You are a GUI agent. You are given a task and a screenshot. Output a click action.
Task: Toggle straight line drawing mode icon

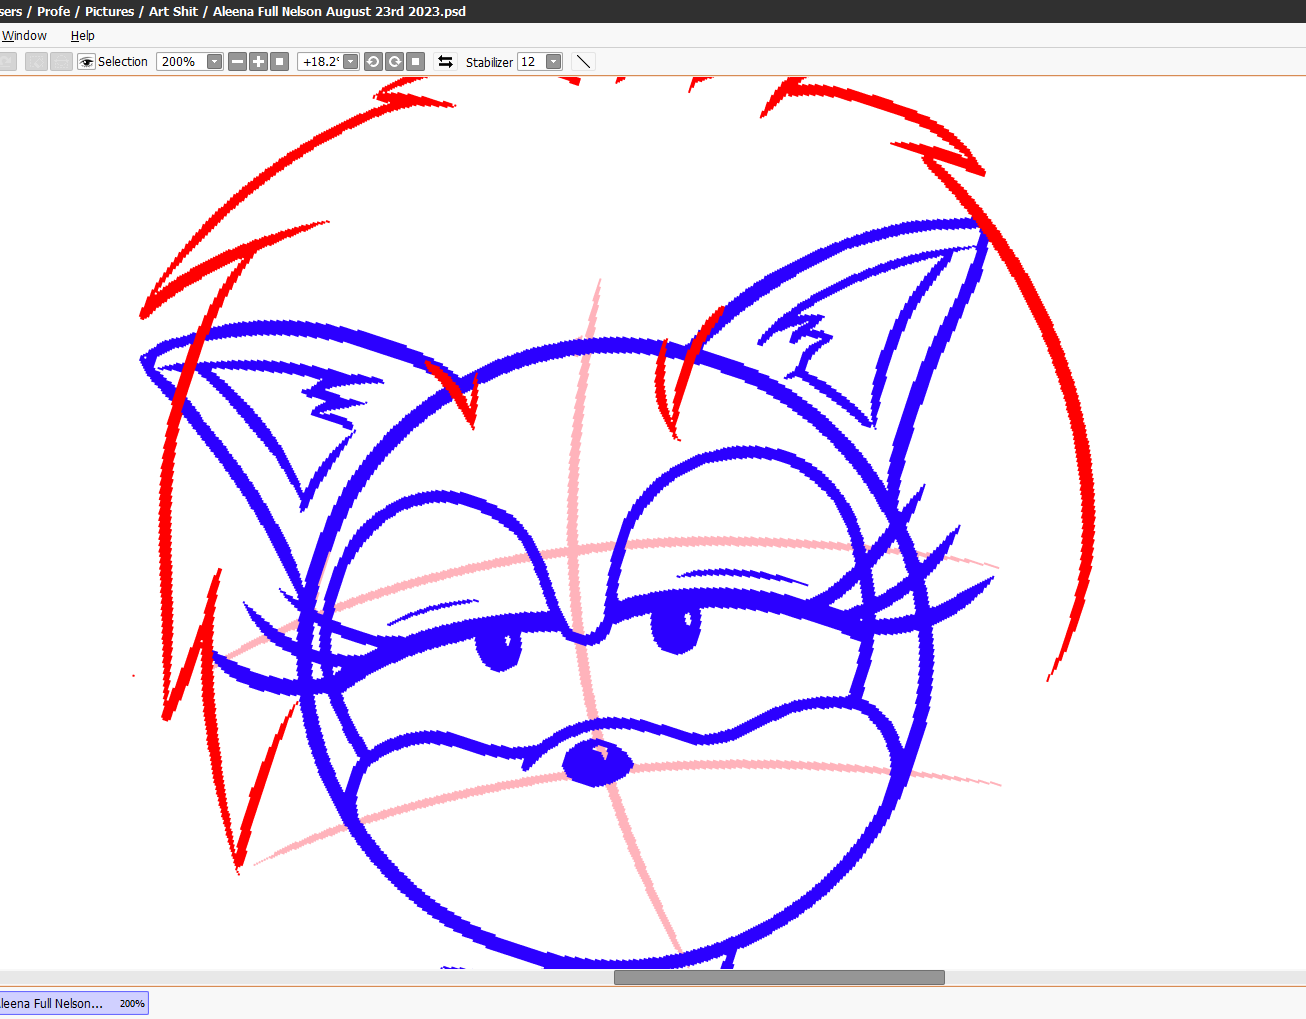(584, 62)
